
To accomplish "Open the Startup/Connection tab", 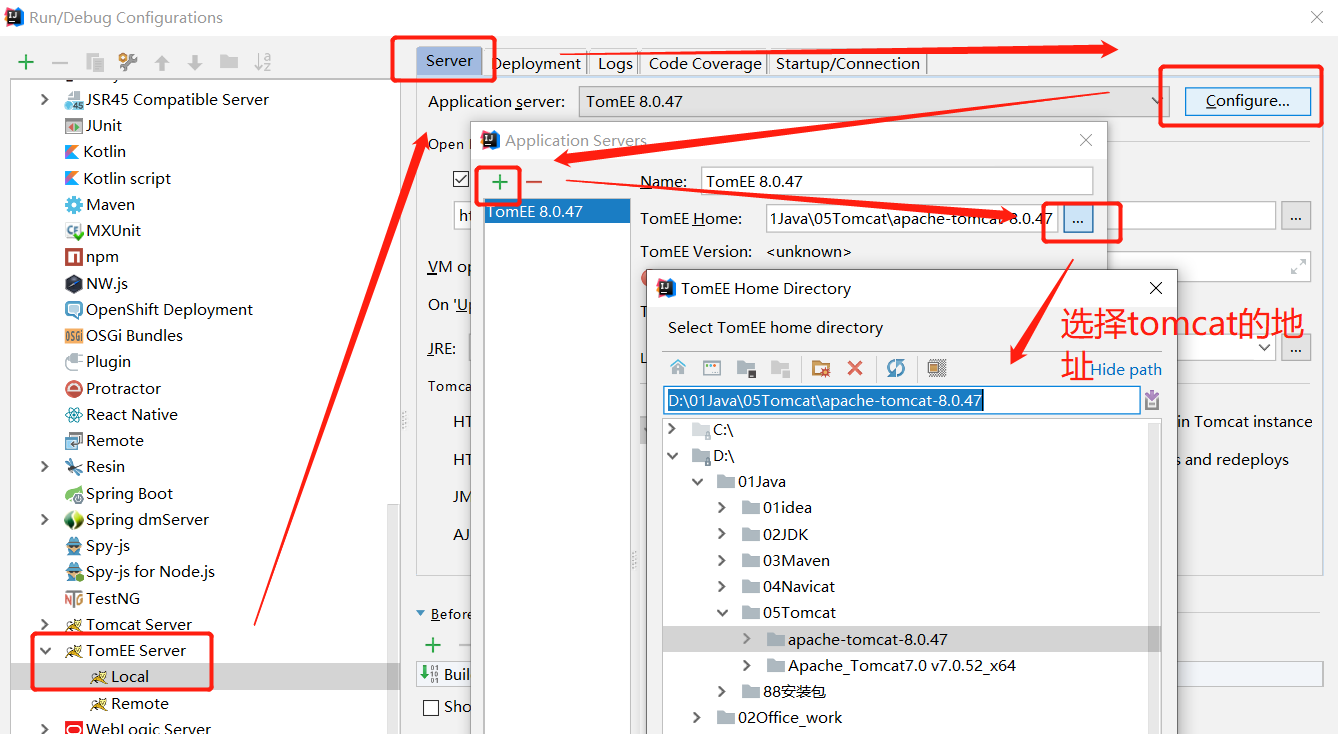I will click(x=848, y=63).
